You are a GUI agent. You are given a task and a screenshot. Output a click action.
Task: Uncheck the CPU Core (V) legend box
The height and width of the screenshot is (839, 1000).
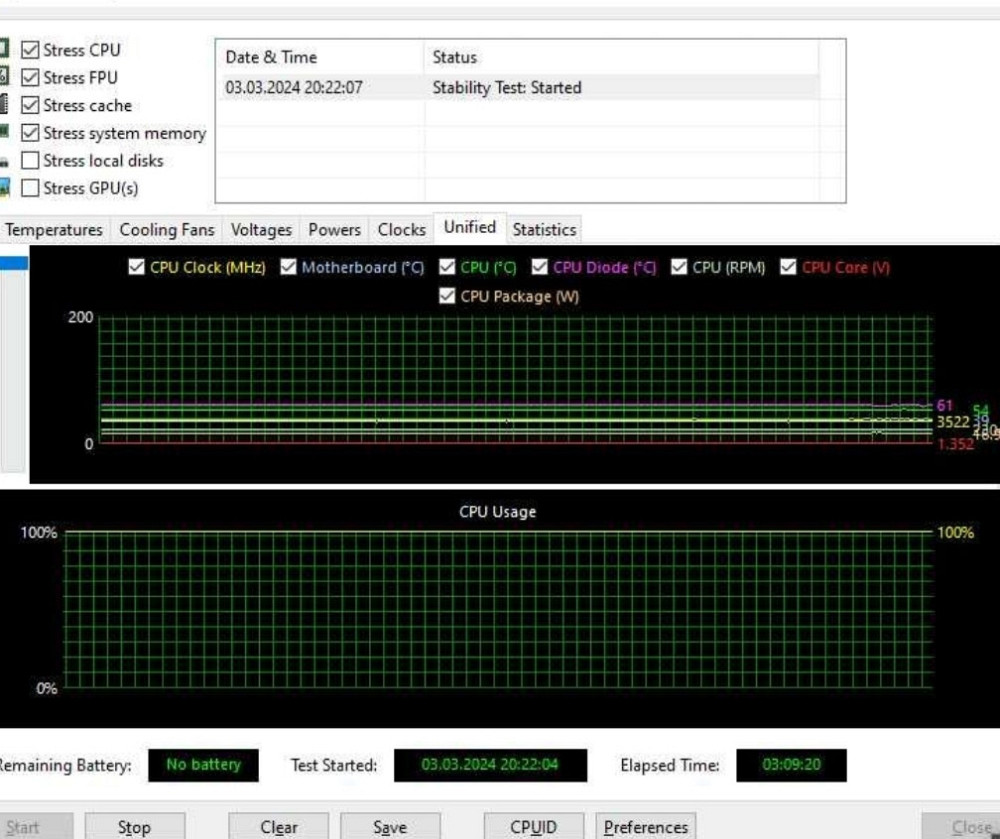click(x=788, y=268)
